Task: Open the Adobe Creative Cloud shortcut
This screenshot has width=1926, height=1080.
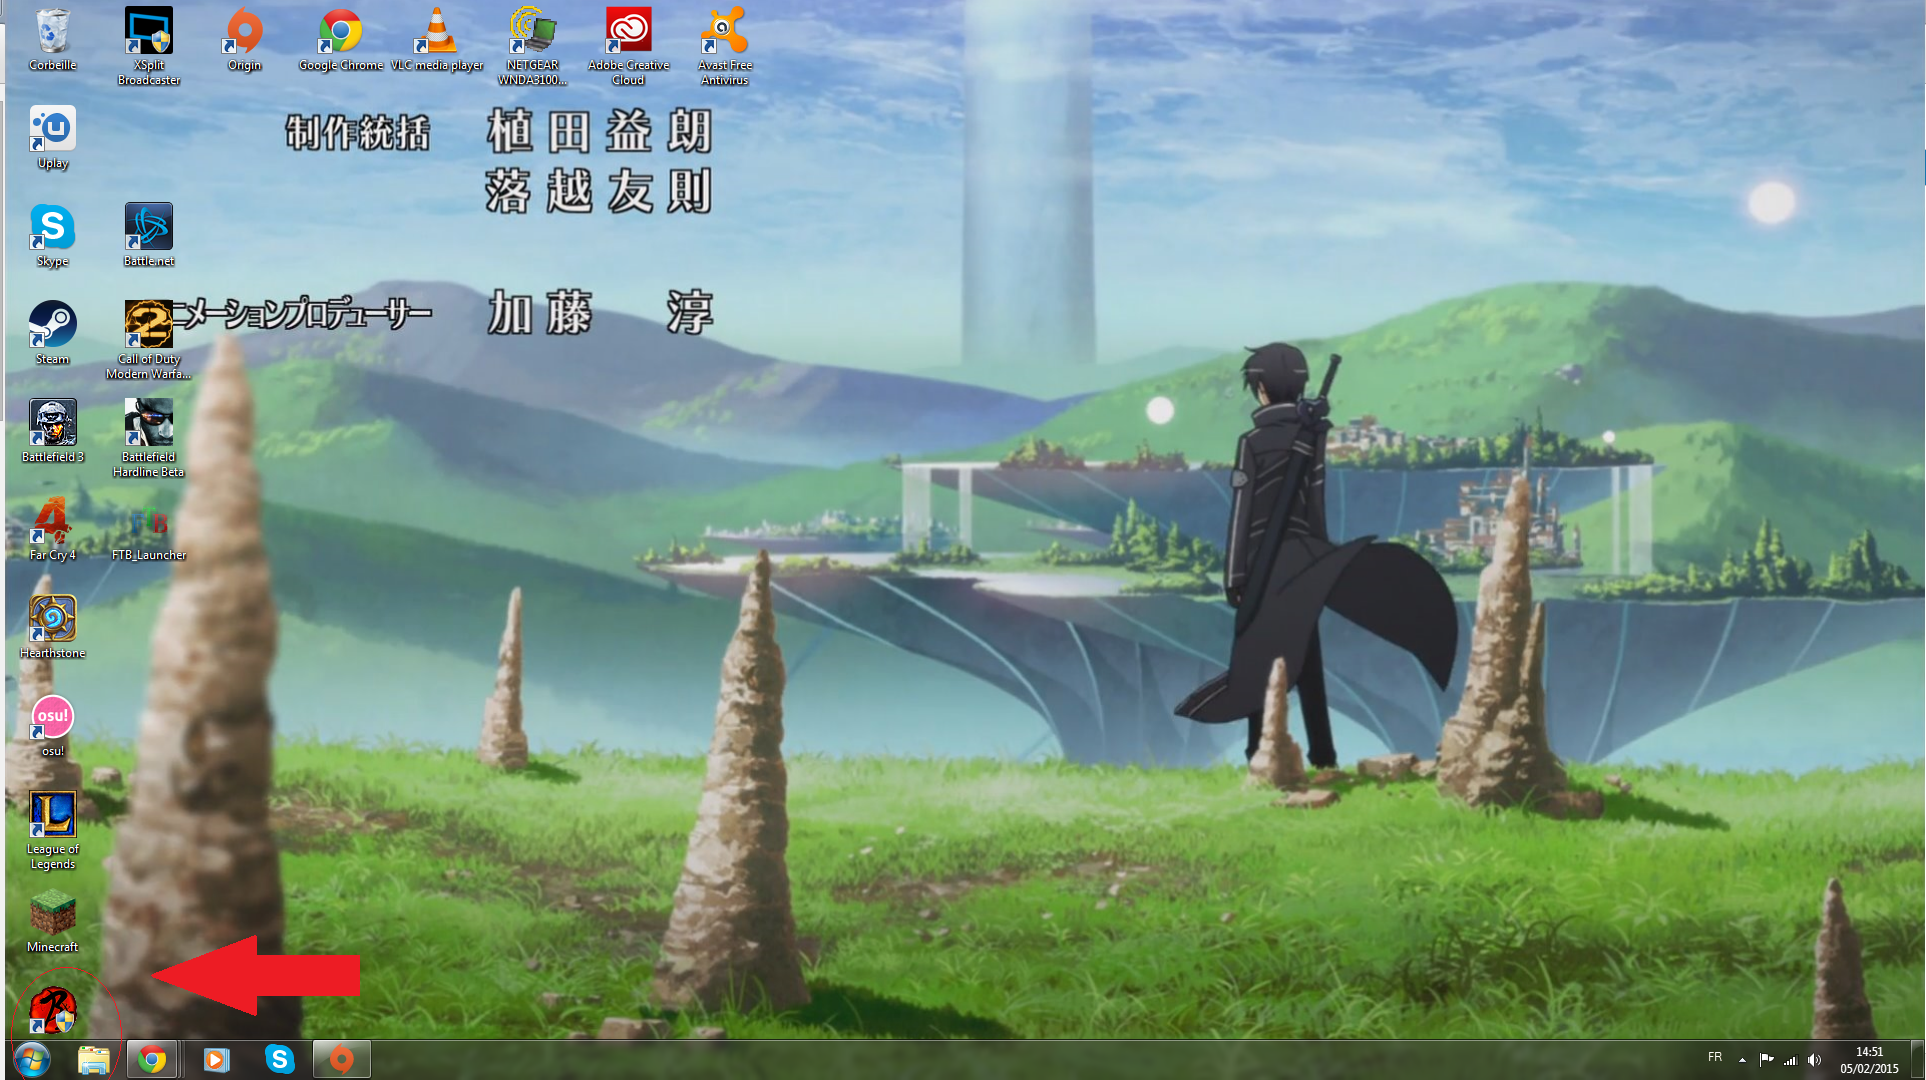Action: coord(628,46)
